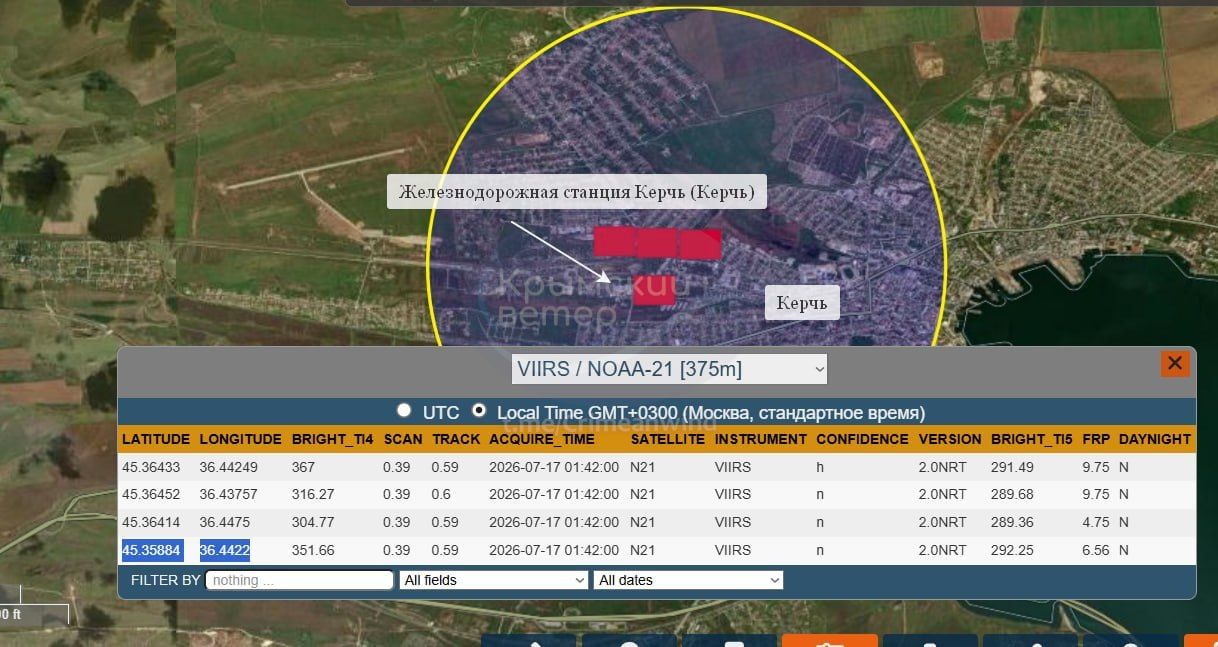The height and width of the screenshot is (647, 1218).
Task: Click FRP 9.75 in the 45.36452 row
Action: tap(1095, 494)
